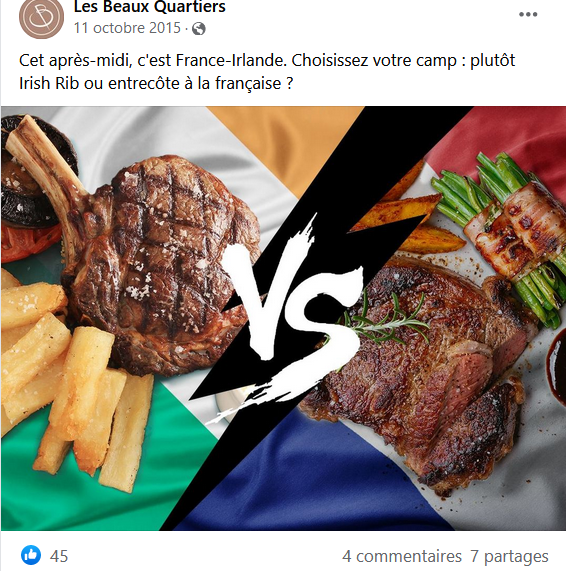The width and height of the screenshot is (566, 571).
Task: Open the three-dots post options menu
Action: [x=528, y=14]
